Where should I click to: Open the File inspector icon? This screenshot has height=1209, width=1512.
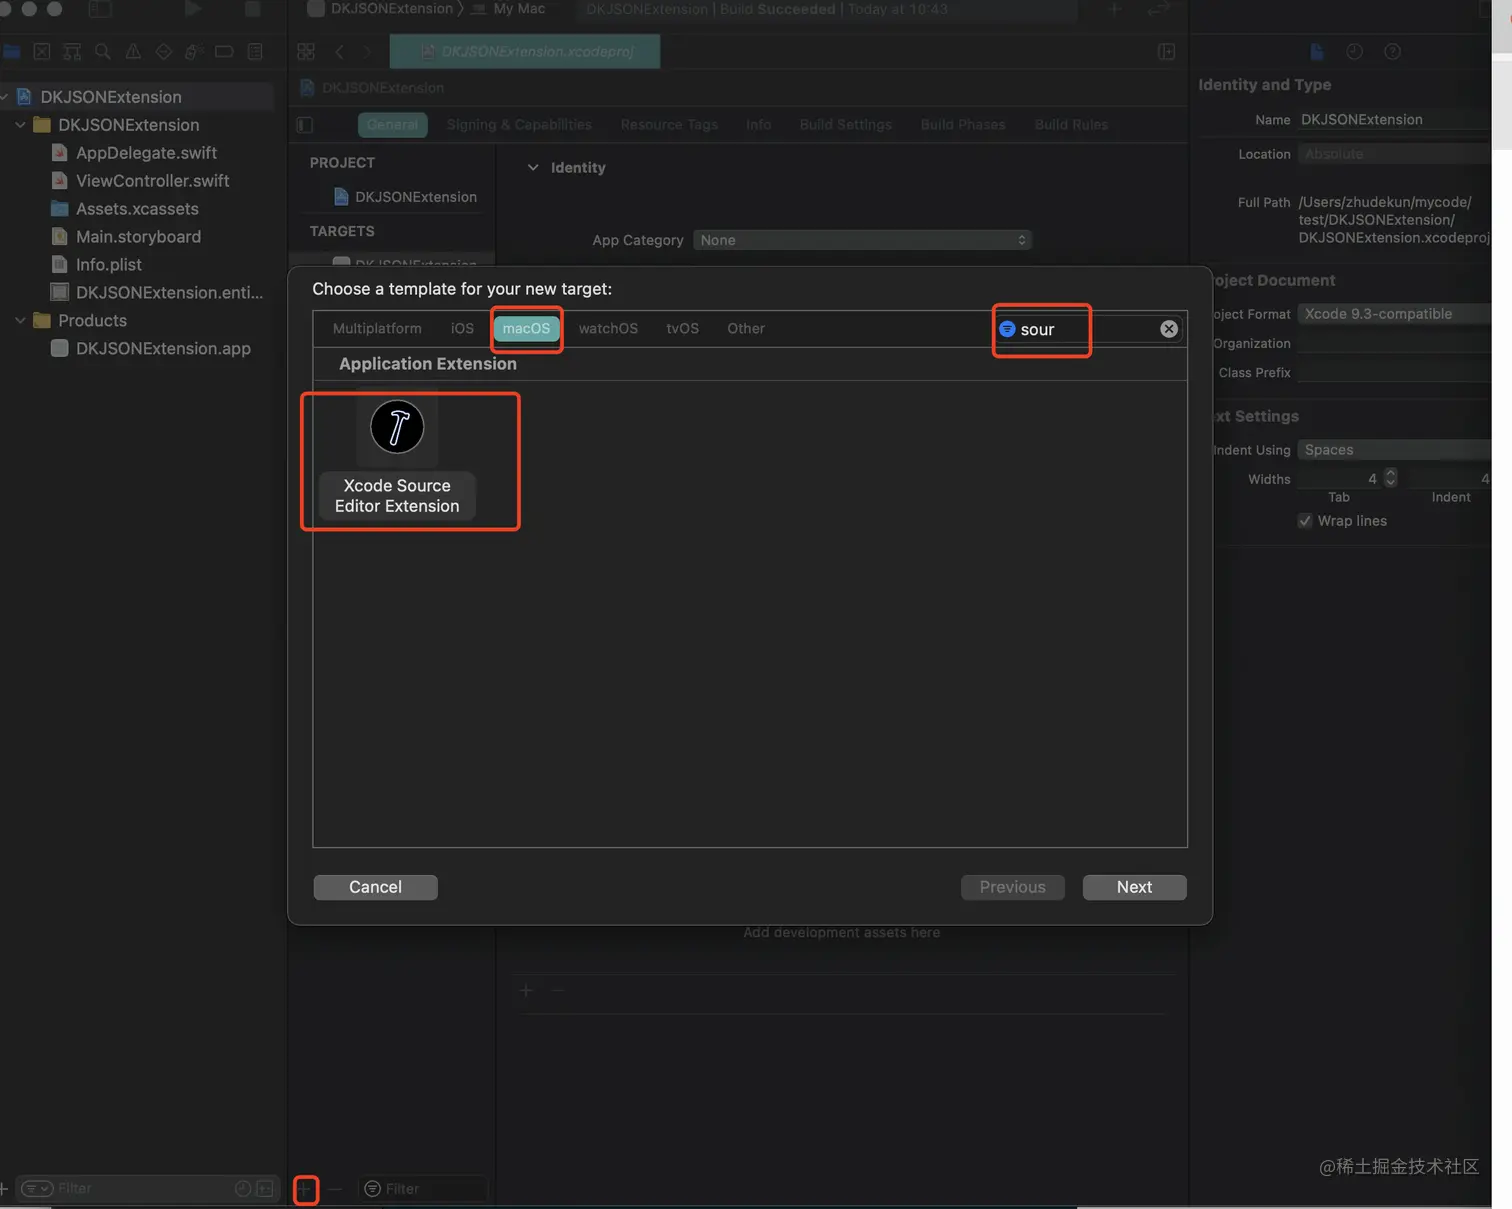pyautogui.click(x=1317, y=51)
